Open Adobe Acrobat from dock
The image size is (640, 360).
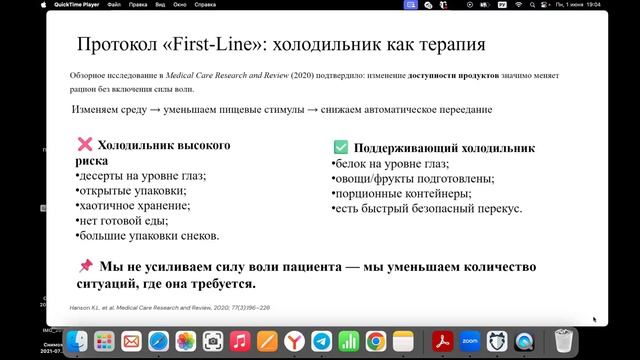coord(443,341)
